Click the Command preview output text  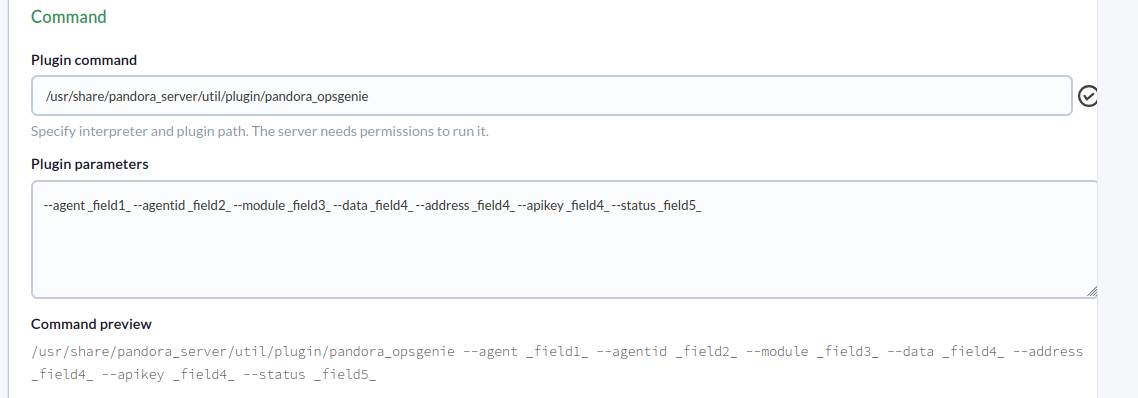557,363
